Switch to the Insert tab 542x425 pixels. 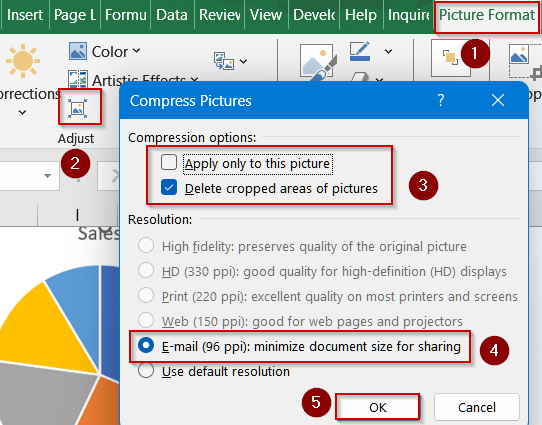click(x=25, y=15)
